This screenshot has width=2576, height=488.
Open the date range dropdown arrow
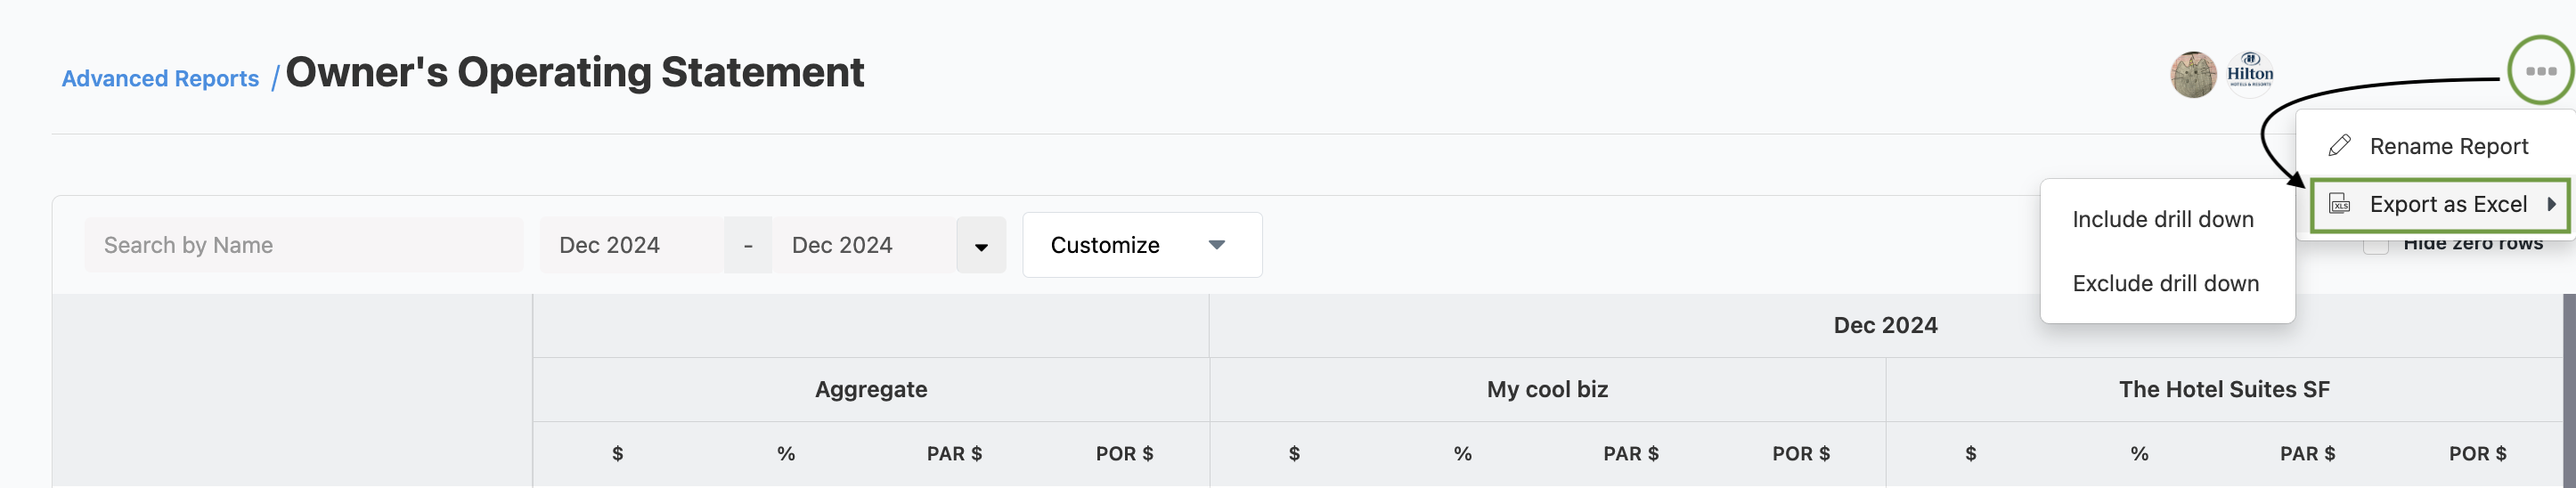click(981, 246)
